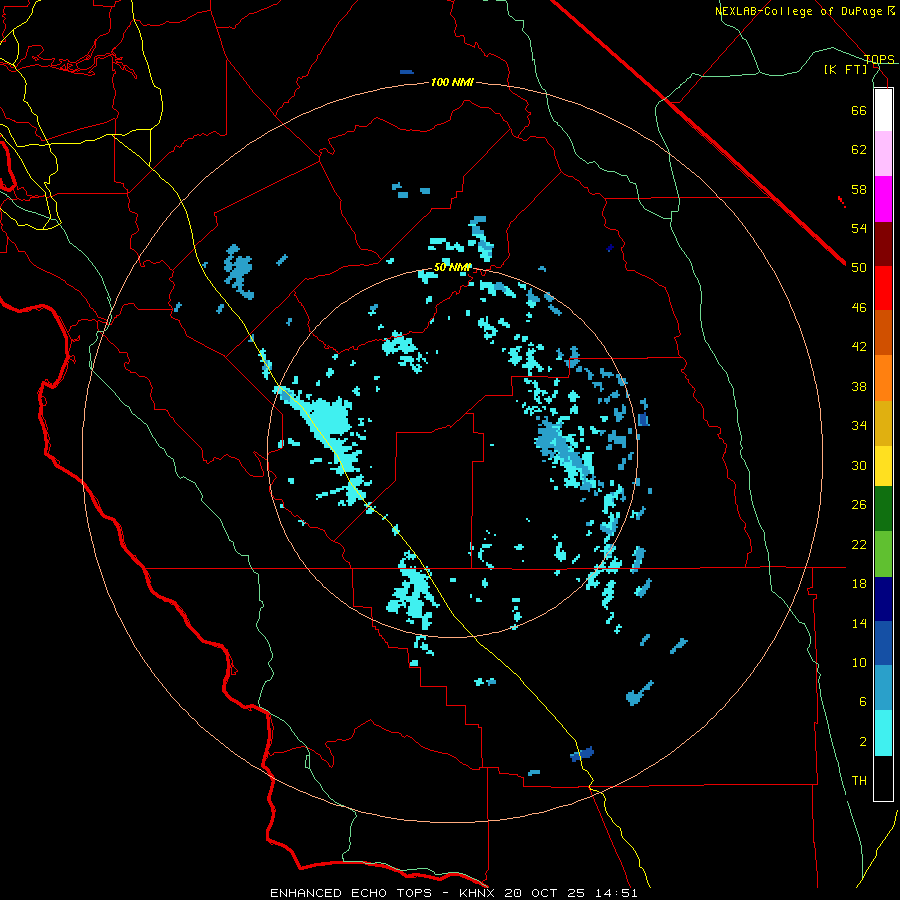
Task: Click the '38' legend value
Action: (x=859, y=386)
